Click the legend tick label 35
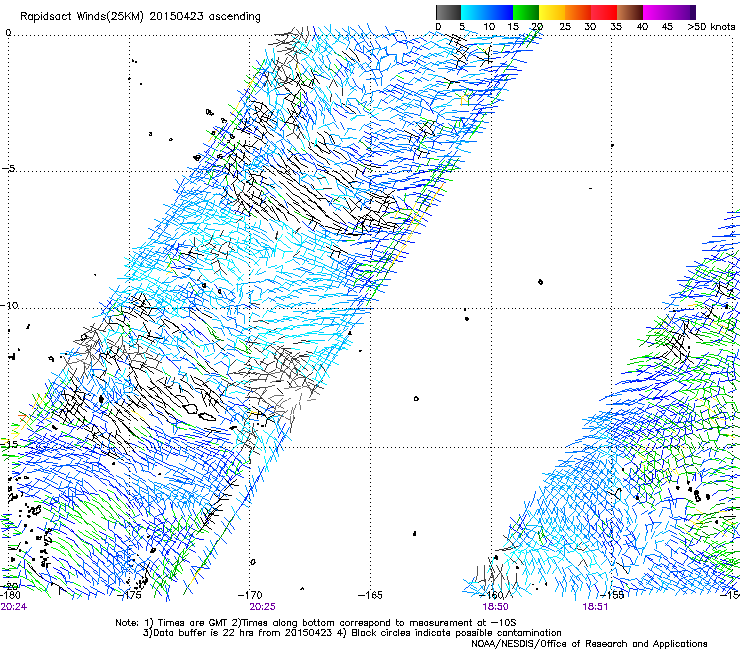This screenshot has width=740, height=650. (x=616, y=27)
